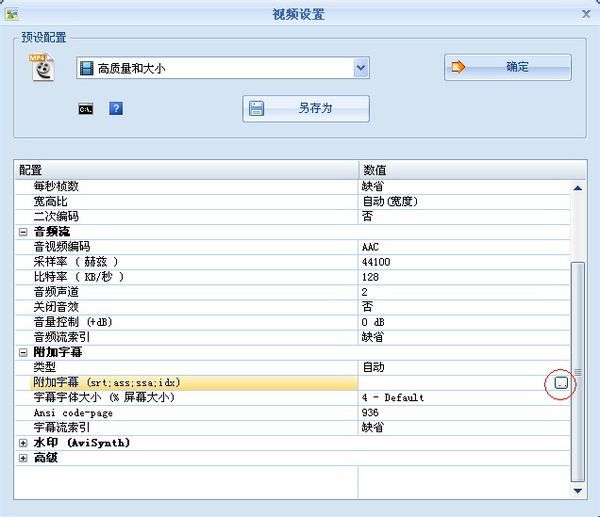Select the 关闭音效 value 否
Screen dimensions: 600x517
tap(367, 307)
